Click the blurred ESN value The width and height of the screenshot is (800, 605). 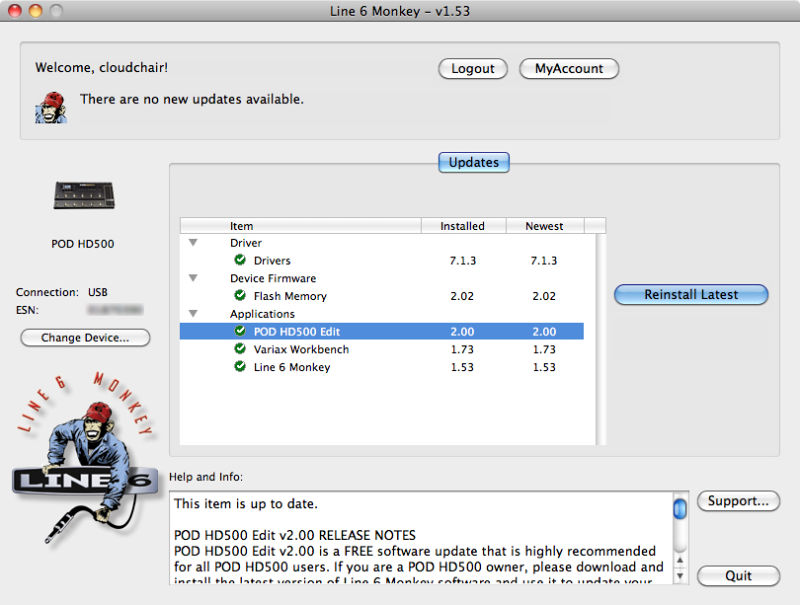[115, 310]
